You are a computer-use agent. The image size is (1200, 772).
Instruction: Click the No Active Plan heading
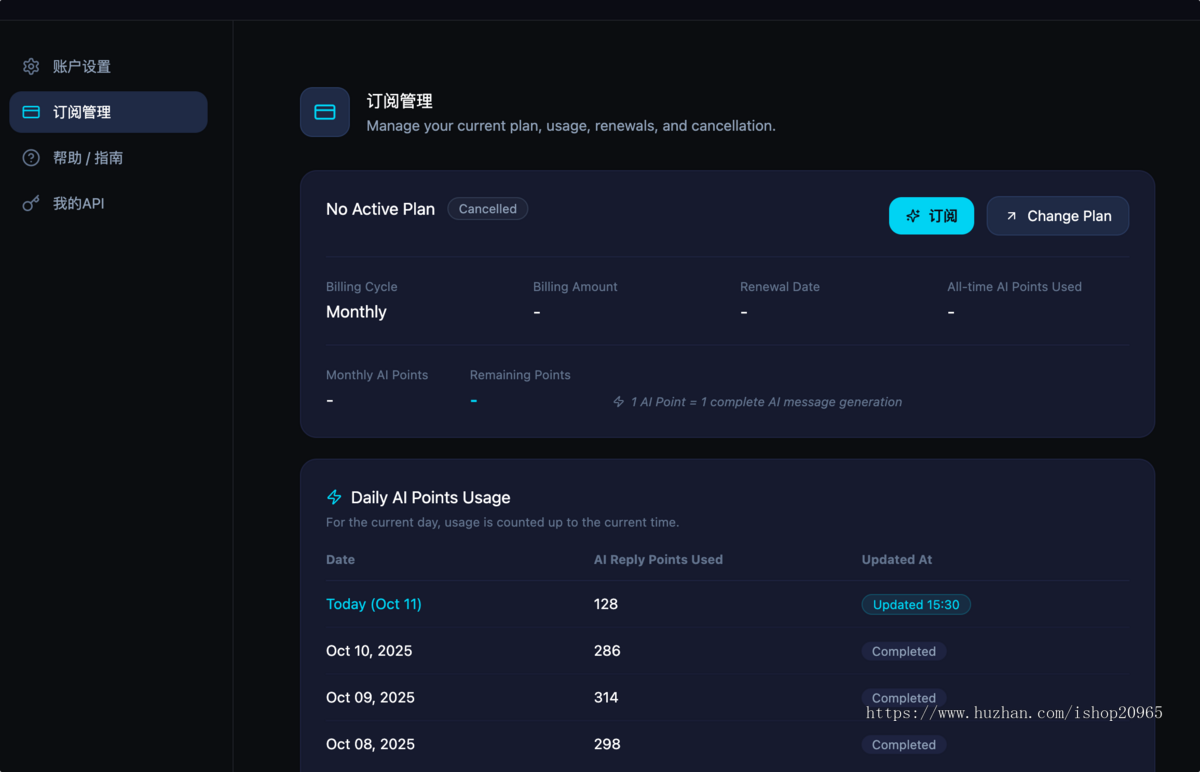click(x=380, y=209)
